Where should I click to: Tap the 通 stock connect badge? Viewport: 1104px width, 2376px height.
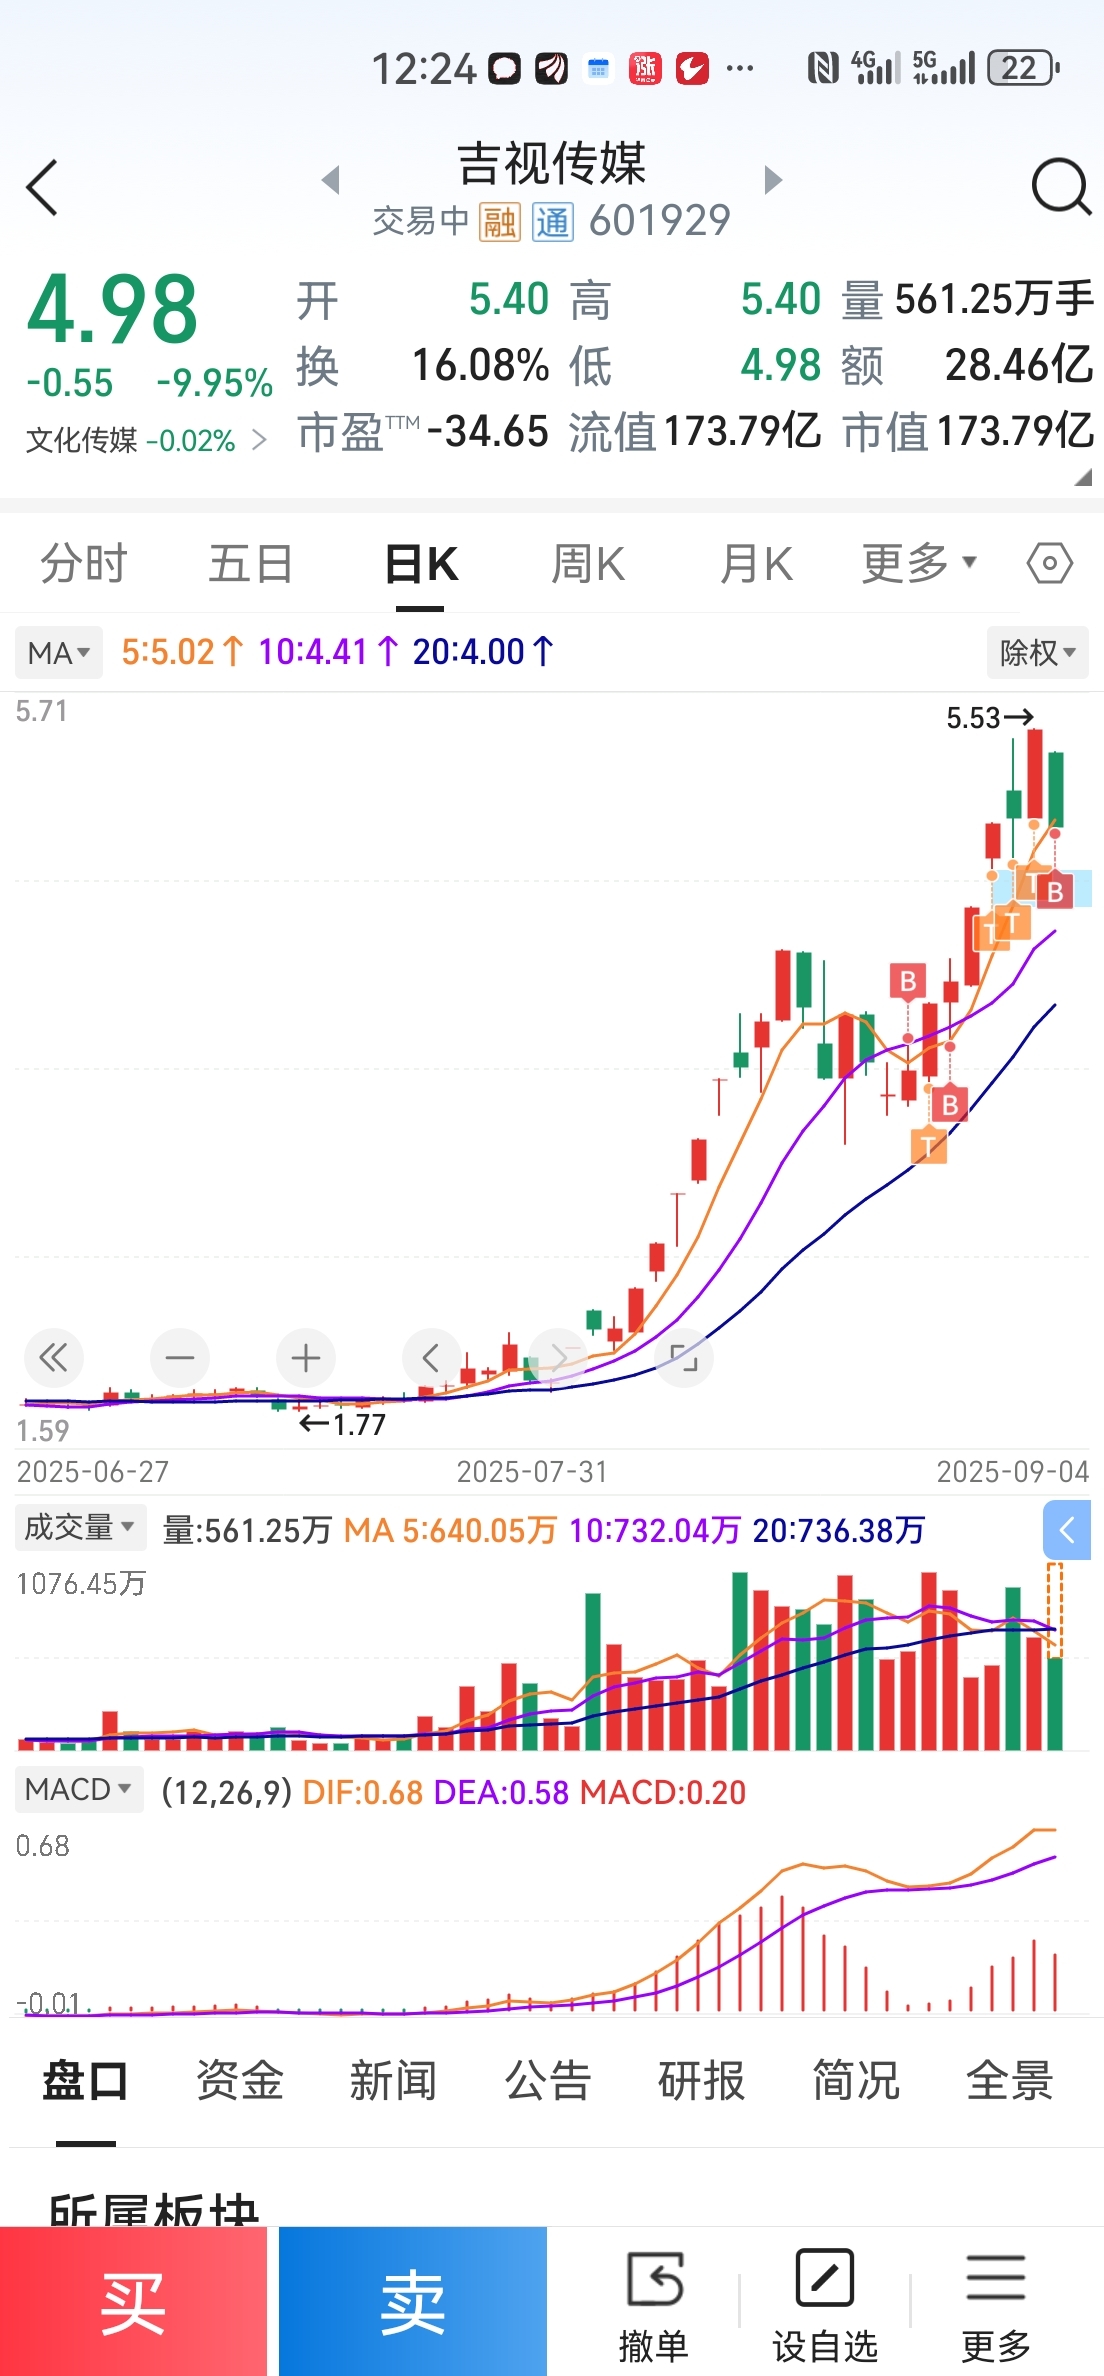click(552, 222)
